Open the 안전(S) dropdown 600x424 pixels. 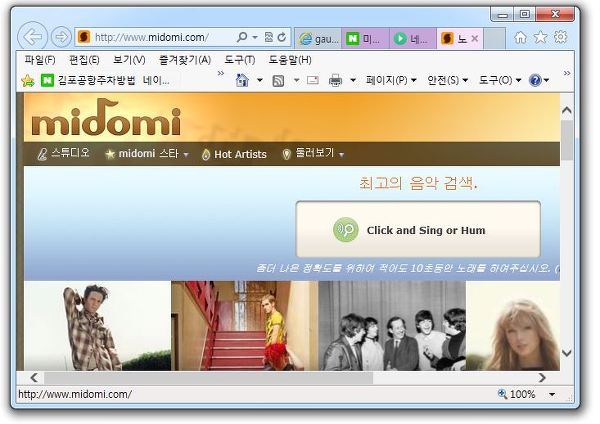(x=448, y=80)
